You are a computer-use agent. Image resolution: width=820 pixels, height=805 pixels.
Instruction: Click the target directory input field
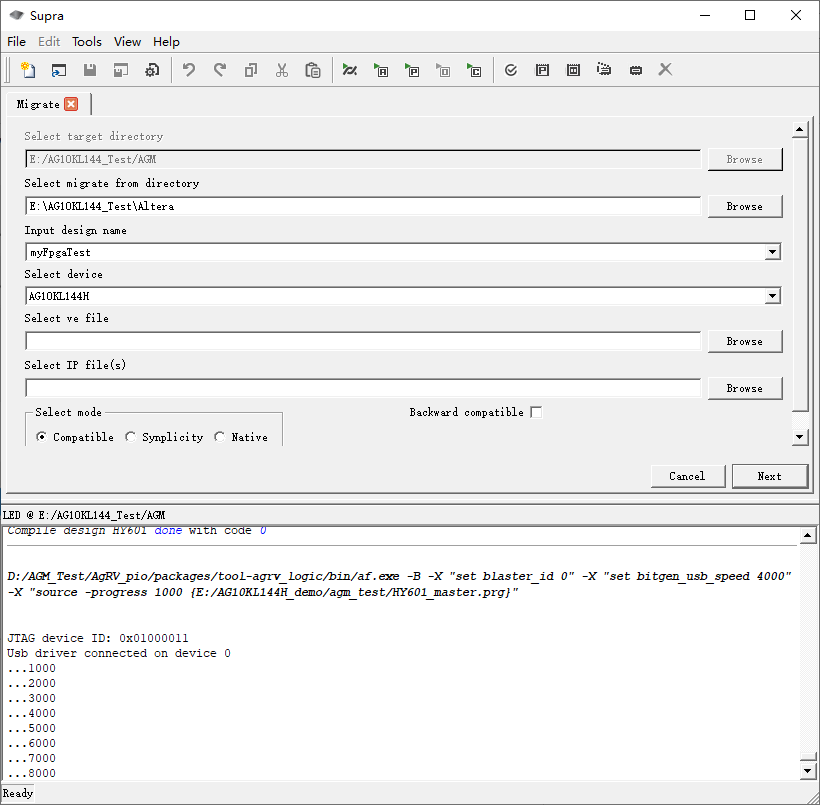tap(363, 159)
